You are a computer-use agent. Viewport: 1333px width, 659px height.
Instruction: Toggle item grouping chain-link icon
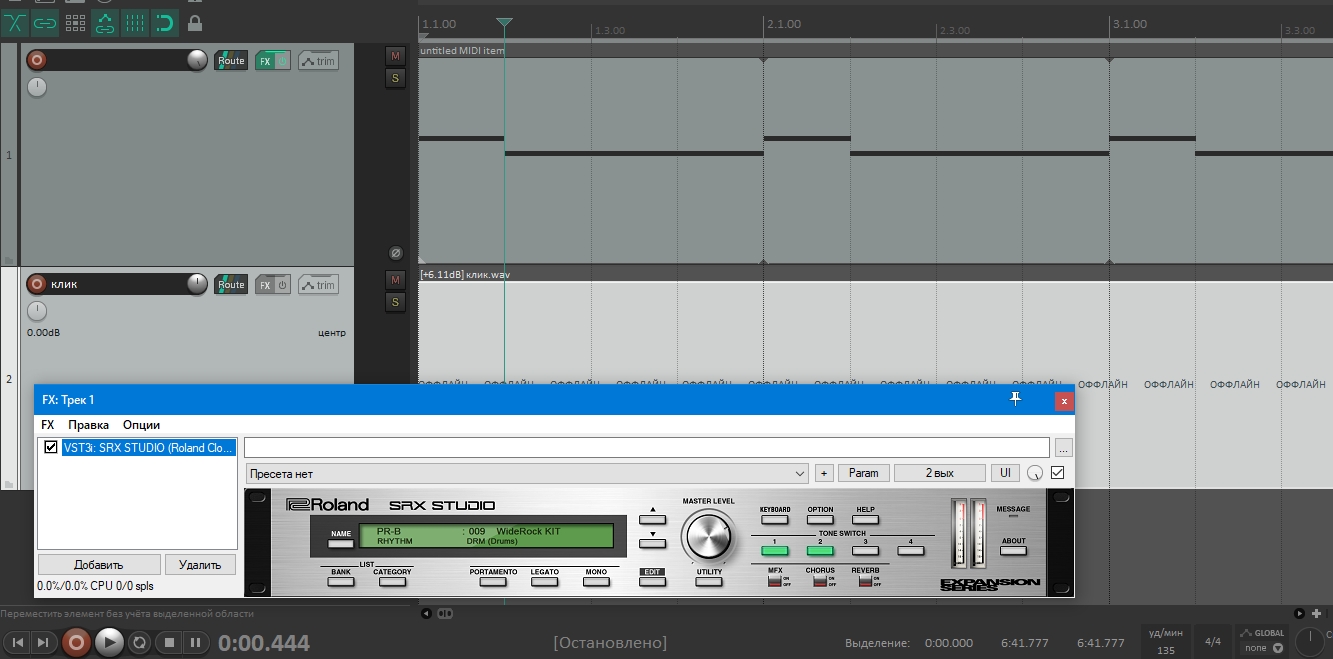tap(44, 21)
